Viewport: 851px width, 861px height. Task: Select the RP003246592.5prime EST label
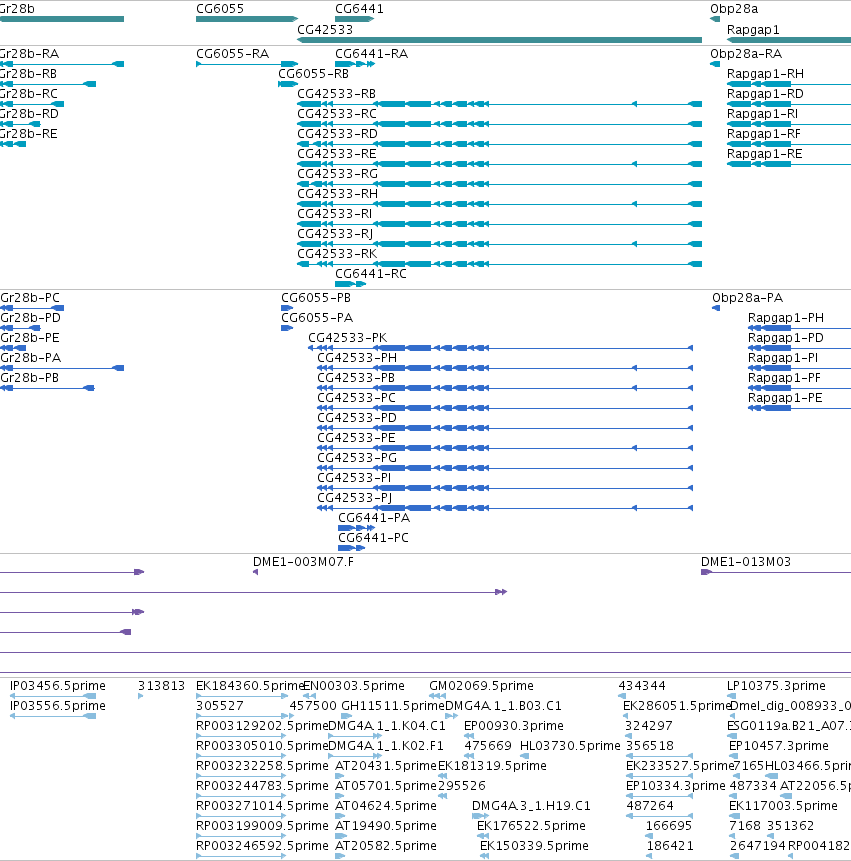point(262,846)
